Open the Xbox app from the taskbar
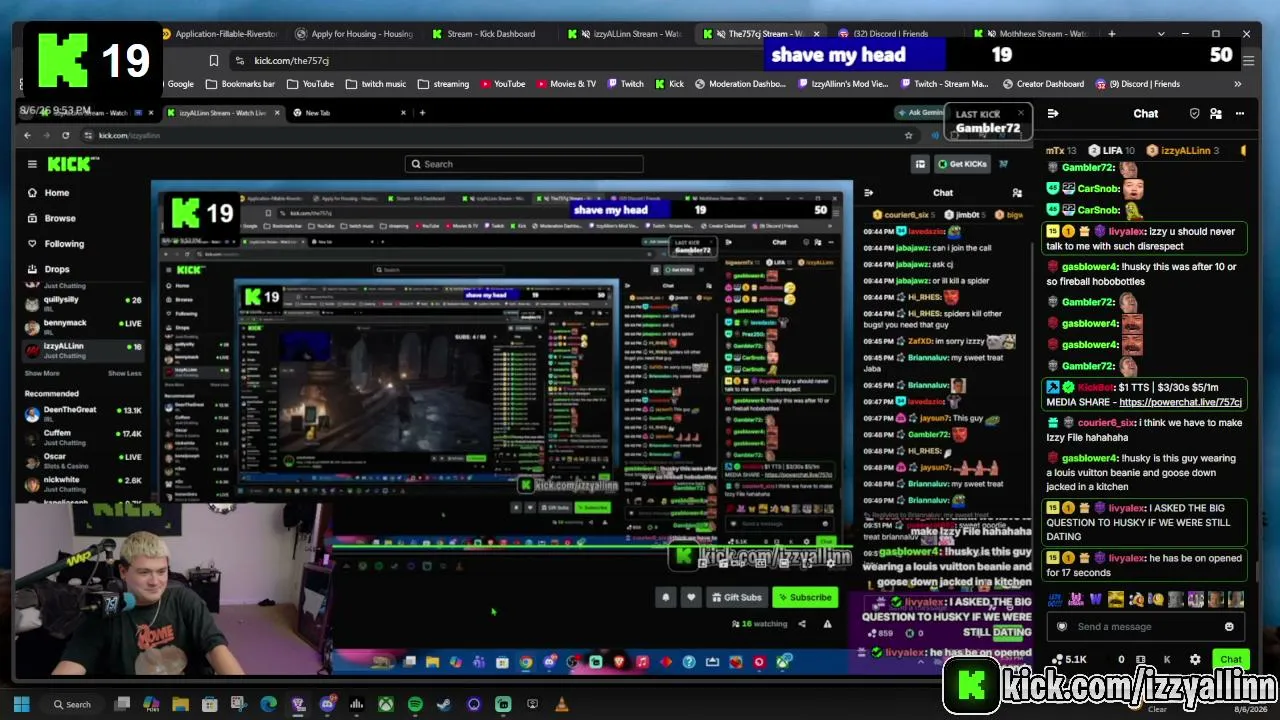The height and width of the screenshot is (720, 1280). pyautogui.click(x=385, y=705)
